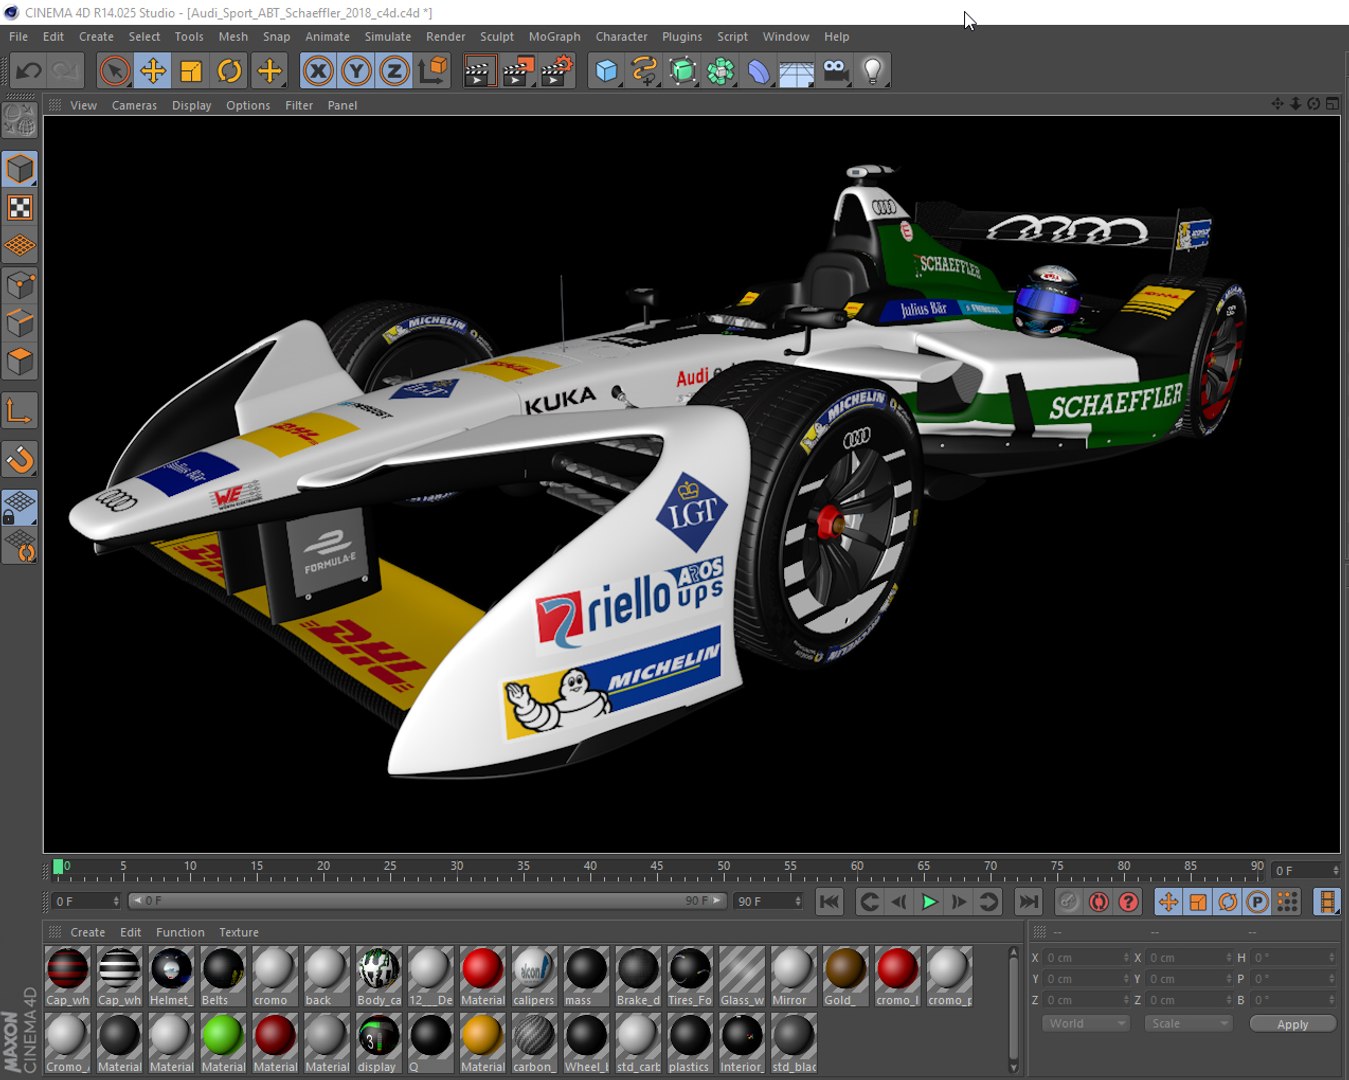Open the viewport Cameras menu
Viewport: 1349px width, 1080px height.
[134, 106]
